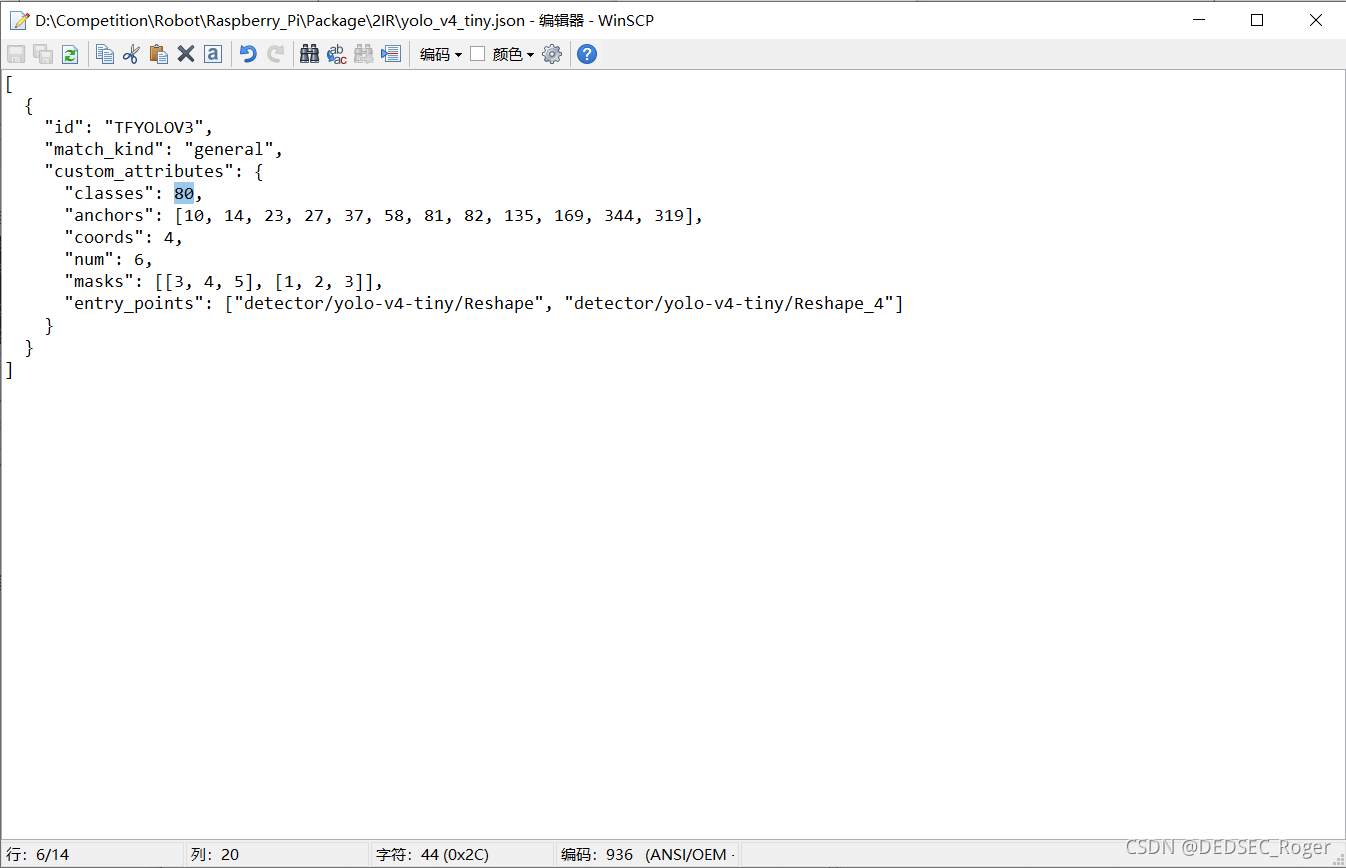Copy selection using the Copy icon
Image resolution: width=1346 pixels, height=868 pixels.
pos(105,54)
